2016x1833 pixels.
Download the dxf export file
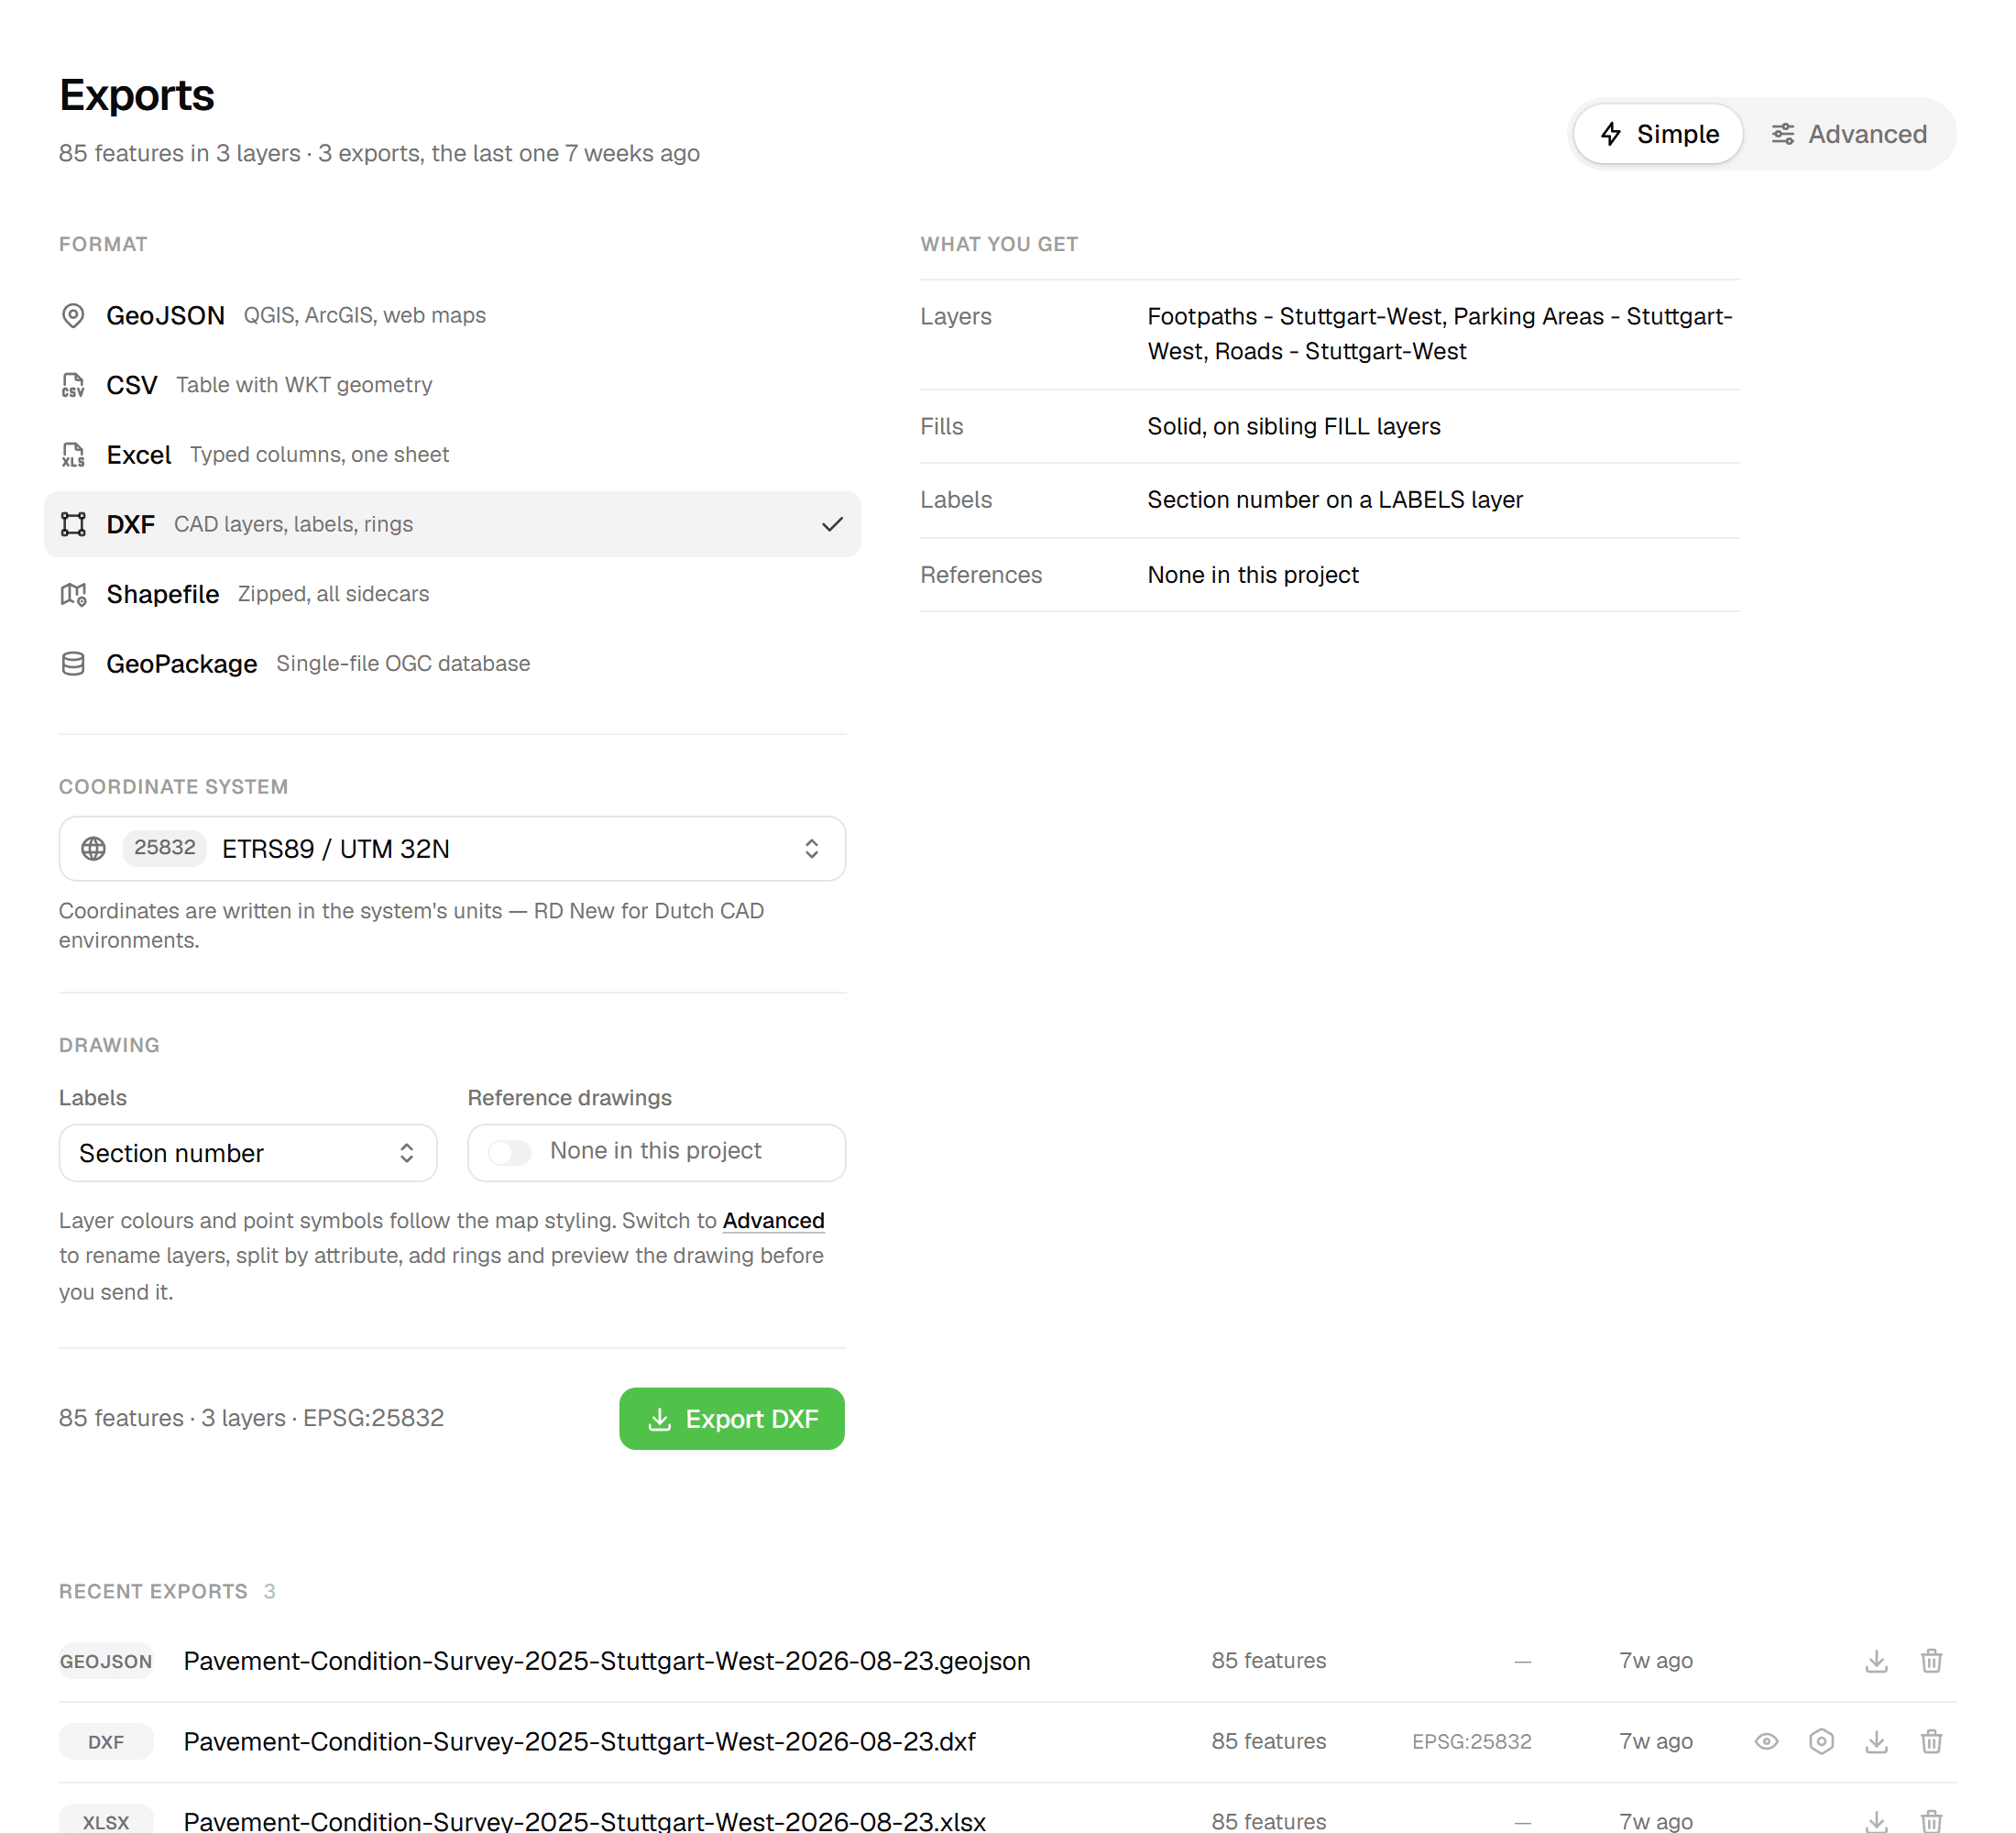click(1876, 1741)
